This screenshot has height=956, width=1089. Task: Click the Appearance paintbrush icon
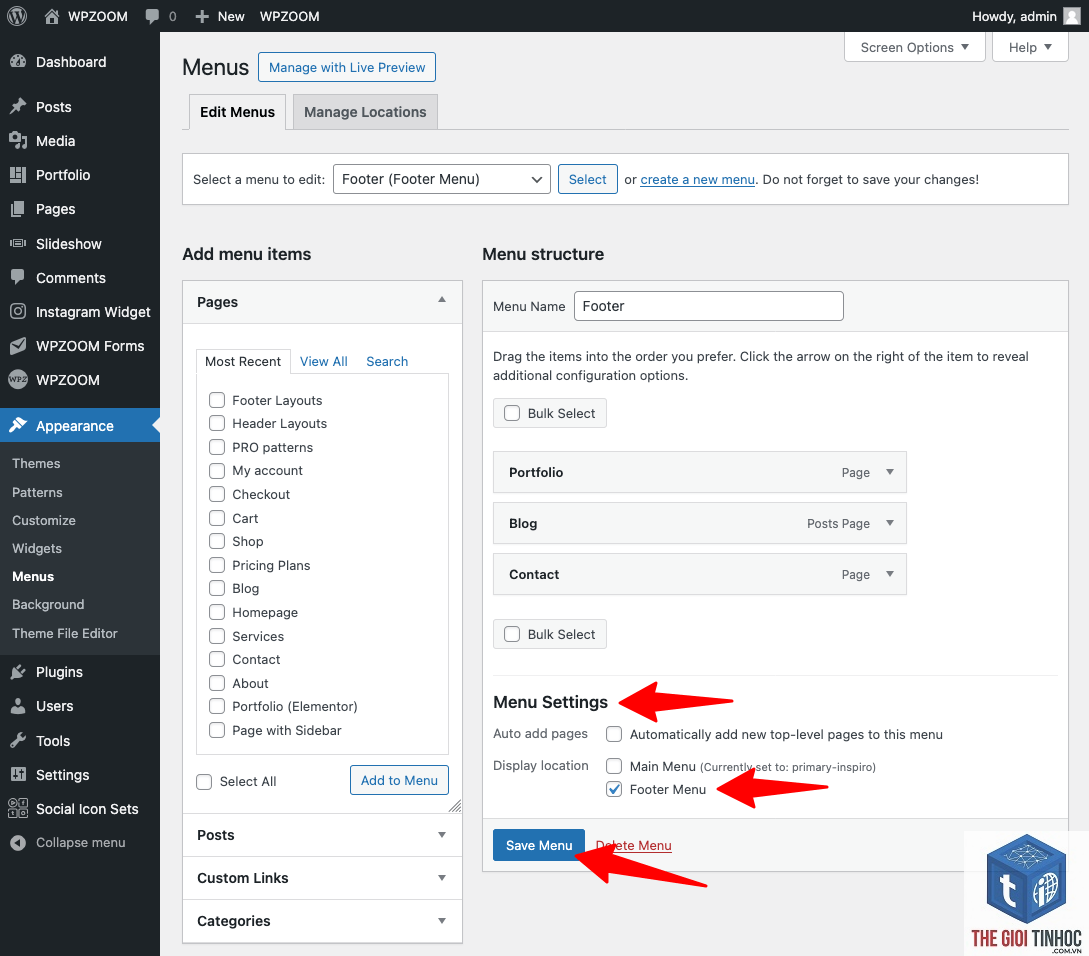[18, 425]
